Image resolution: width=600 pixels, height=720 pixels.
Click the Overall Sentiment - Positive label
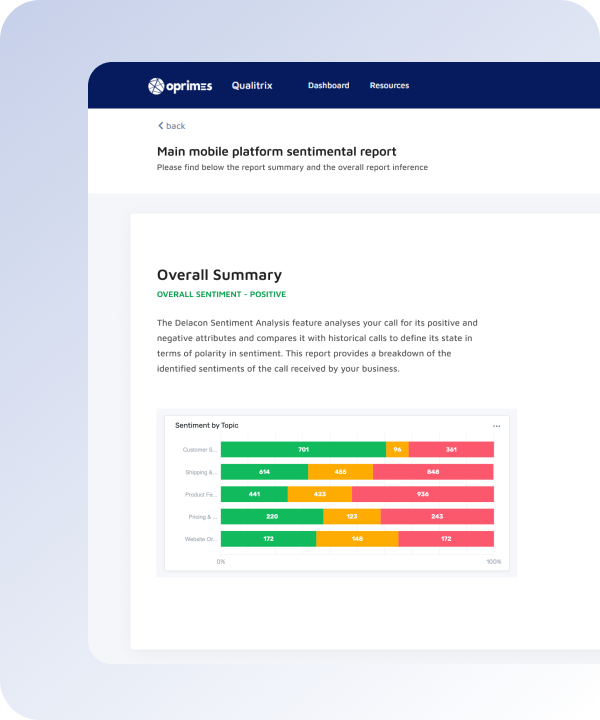click(221, 295)
